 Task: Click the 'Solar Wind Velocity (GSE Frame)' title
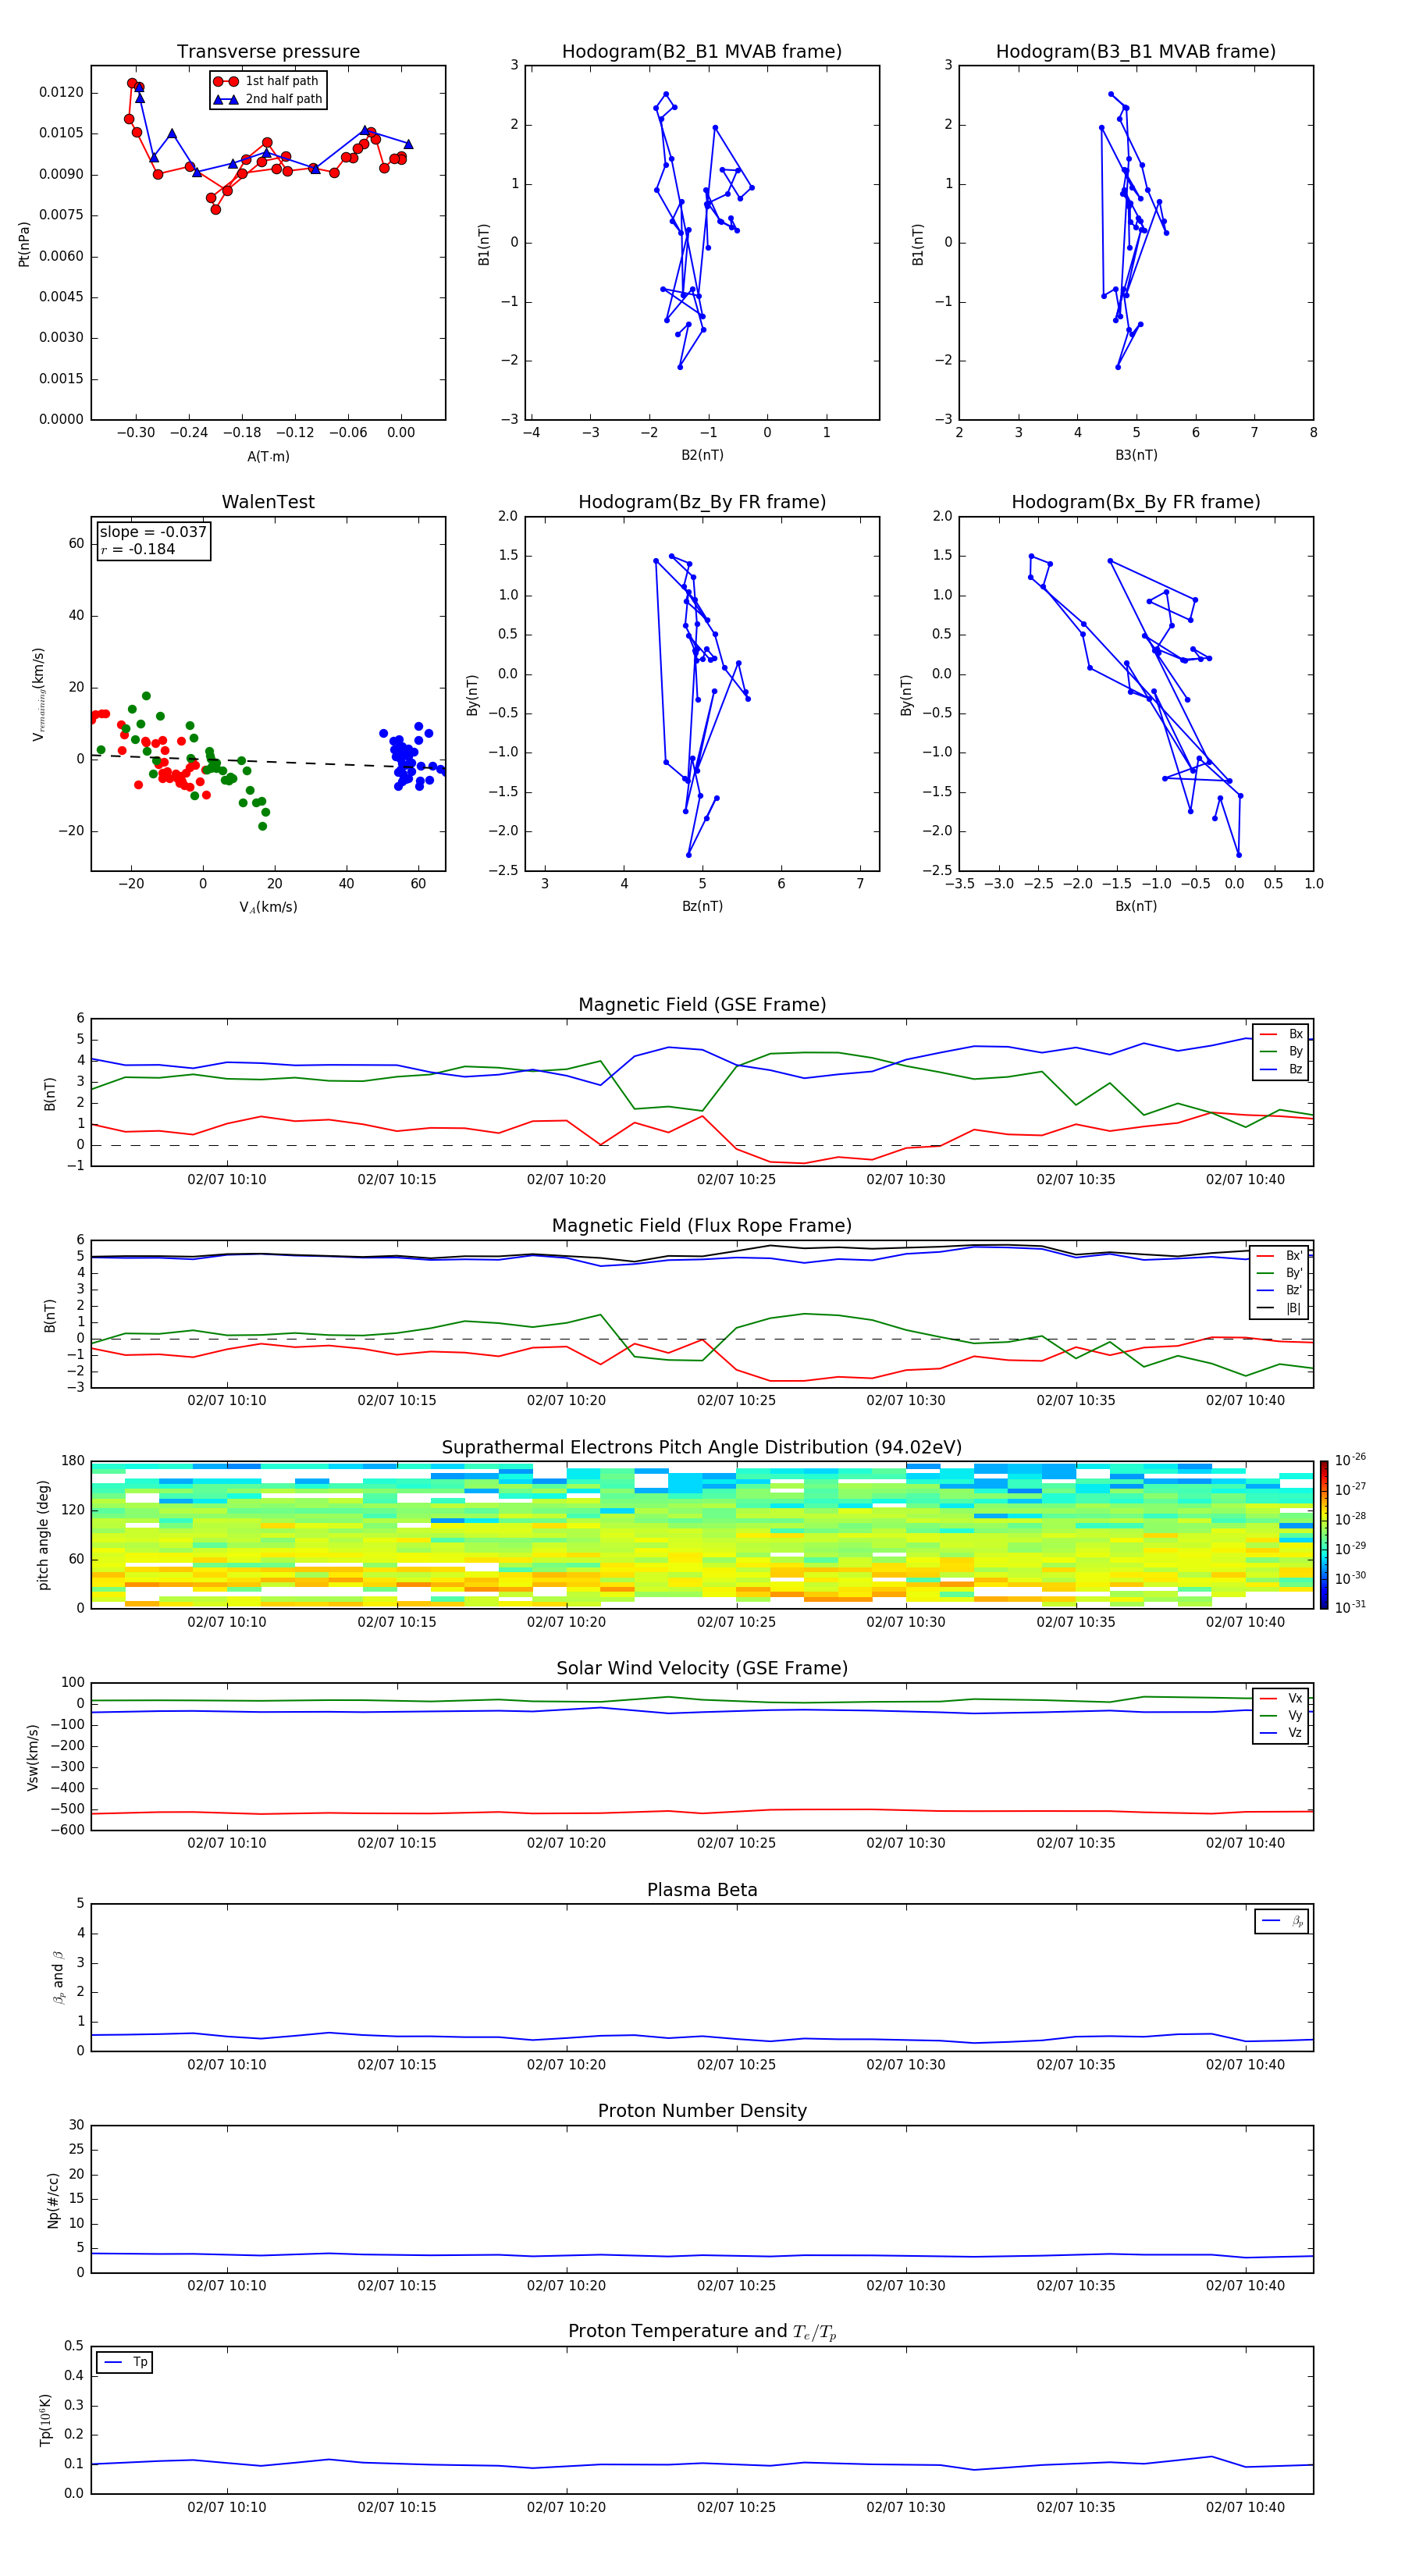[x=702, y=1669]
